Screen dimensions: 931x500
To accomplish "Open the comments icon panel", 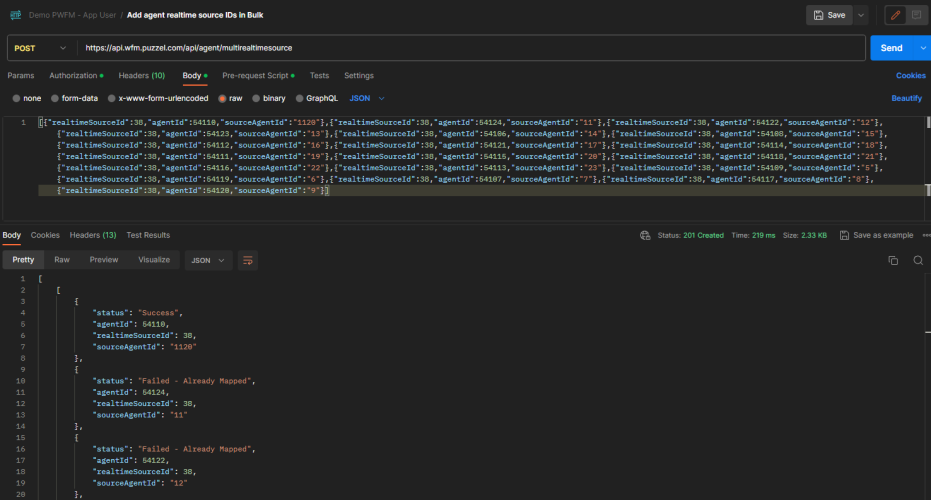I will [916, 15].
